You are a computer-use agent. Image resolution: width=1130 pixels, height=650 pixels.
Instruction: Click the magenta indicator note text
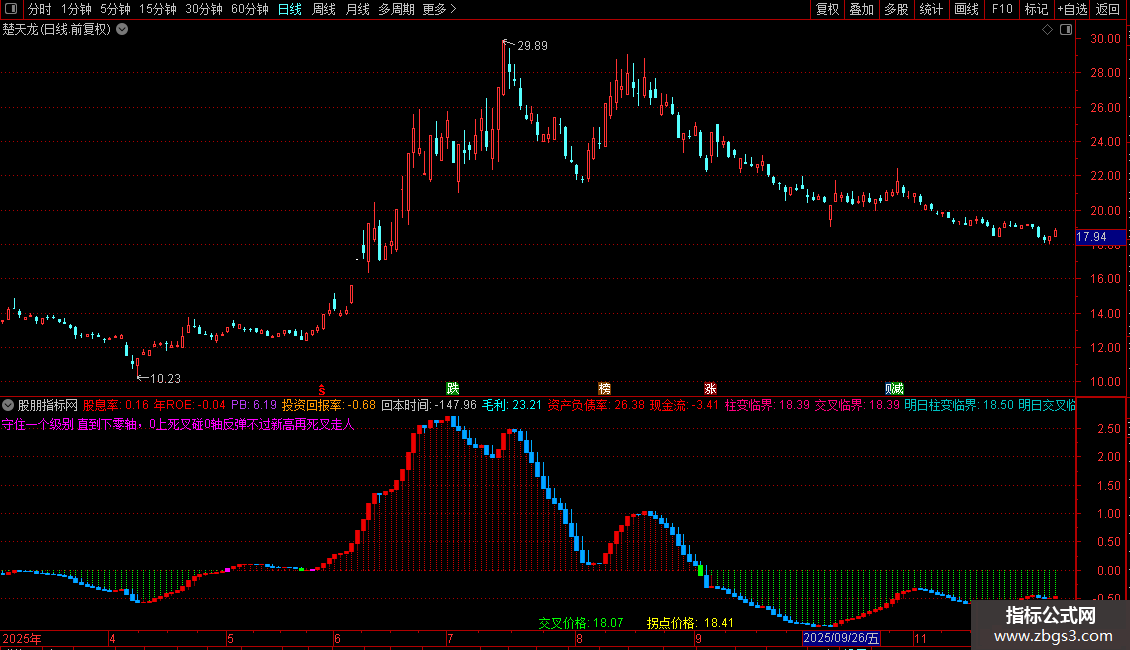point(178,424)
